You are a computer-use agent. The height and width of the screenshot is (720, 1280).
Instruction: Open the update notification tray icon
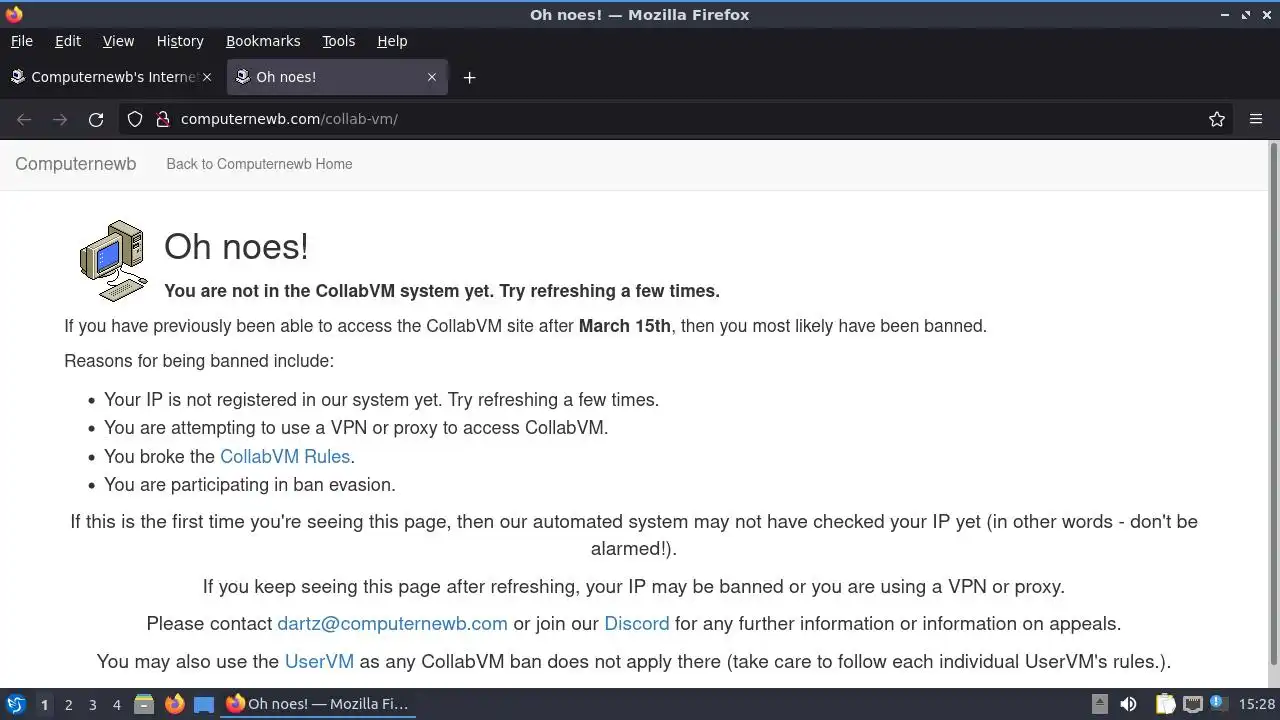pos(1217,702)
